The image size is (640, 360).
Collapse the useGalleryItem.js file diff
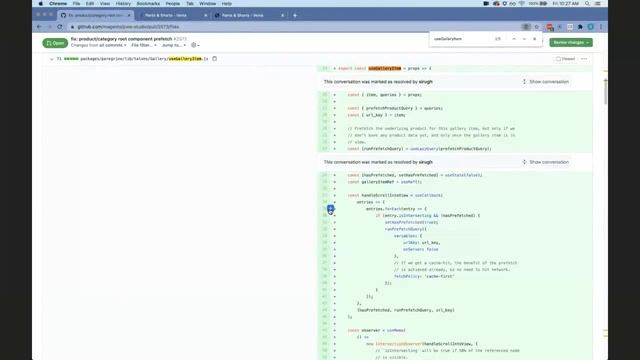tap(51, 59)
